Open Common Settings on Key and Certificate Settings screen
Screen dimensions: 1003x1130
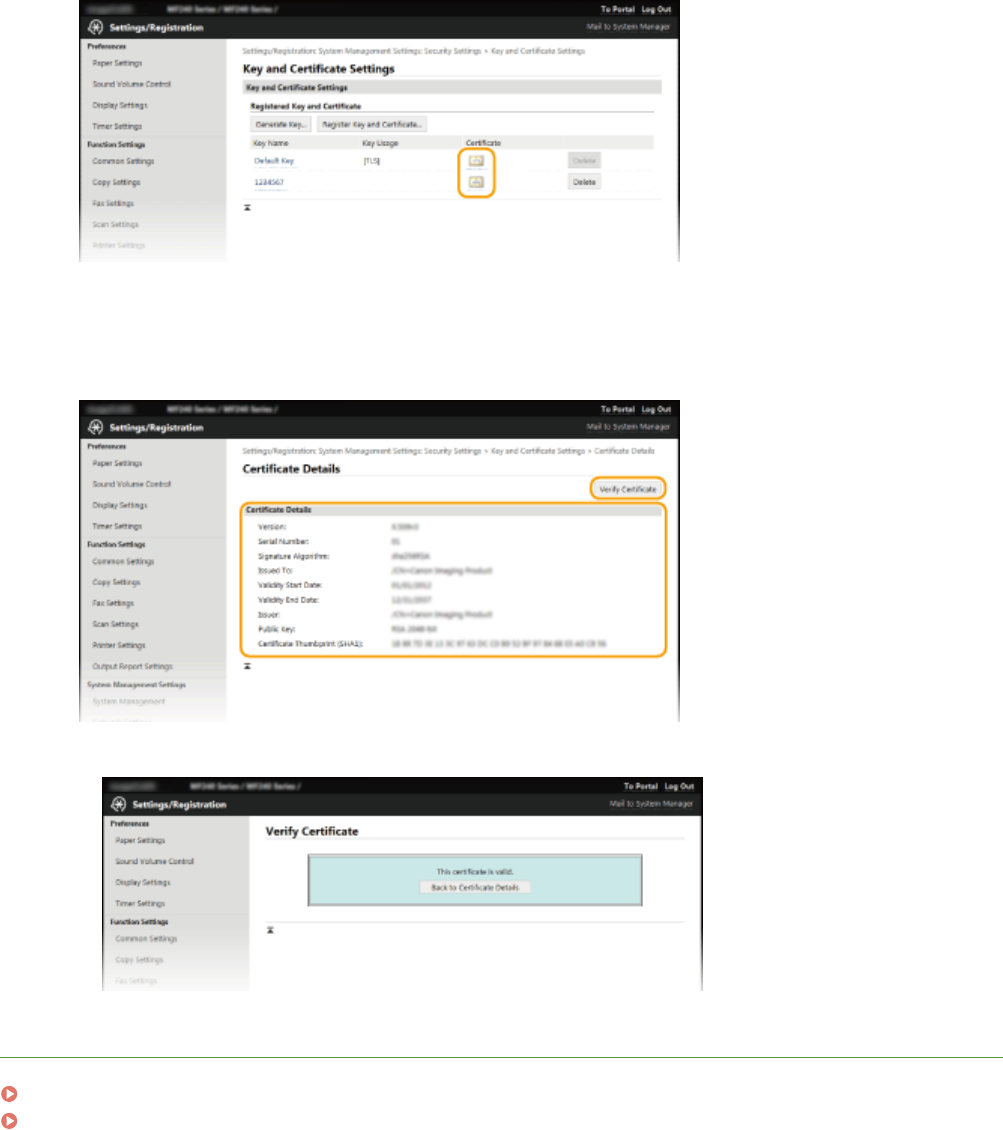[x=123, y=161]
